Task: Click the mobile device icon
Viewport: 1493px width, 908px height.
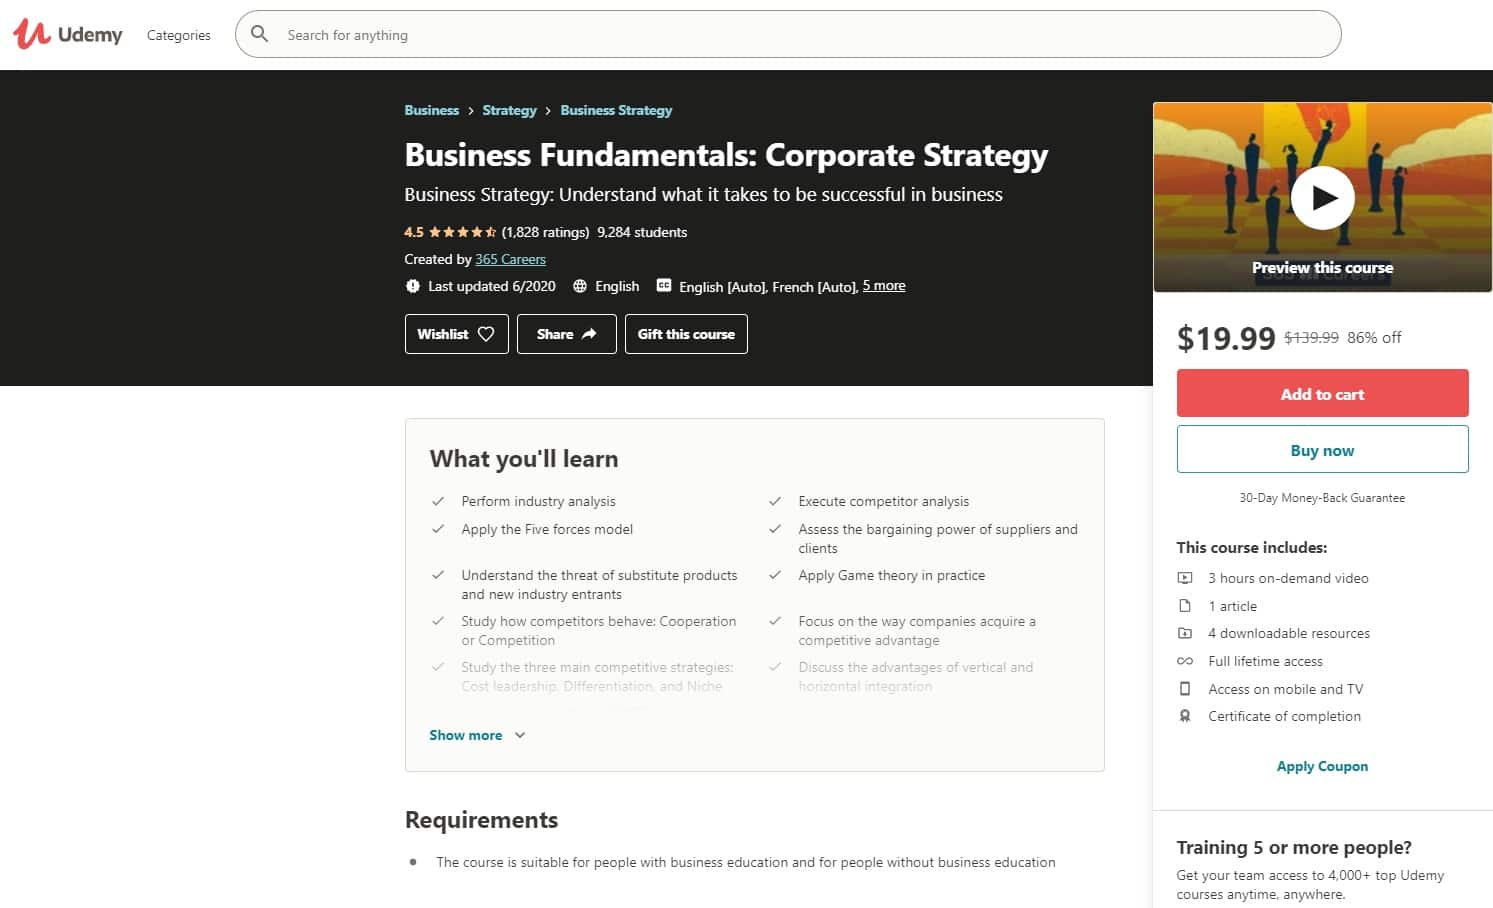Action: pos(1185,689)
